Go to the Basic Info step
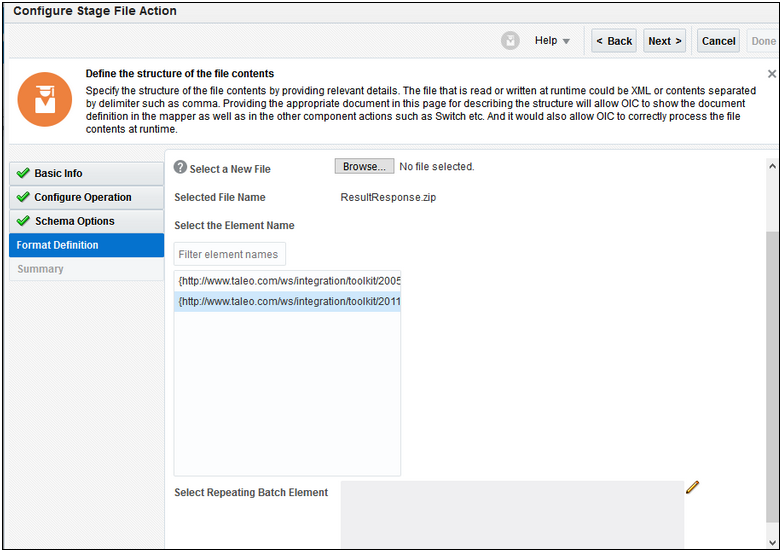 point(86,173)
